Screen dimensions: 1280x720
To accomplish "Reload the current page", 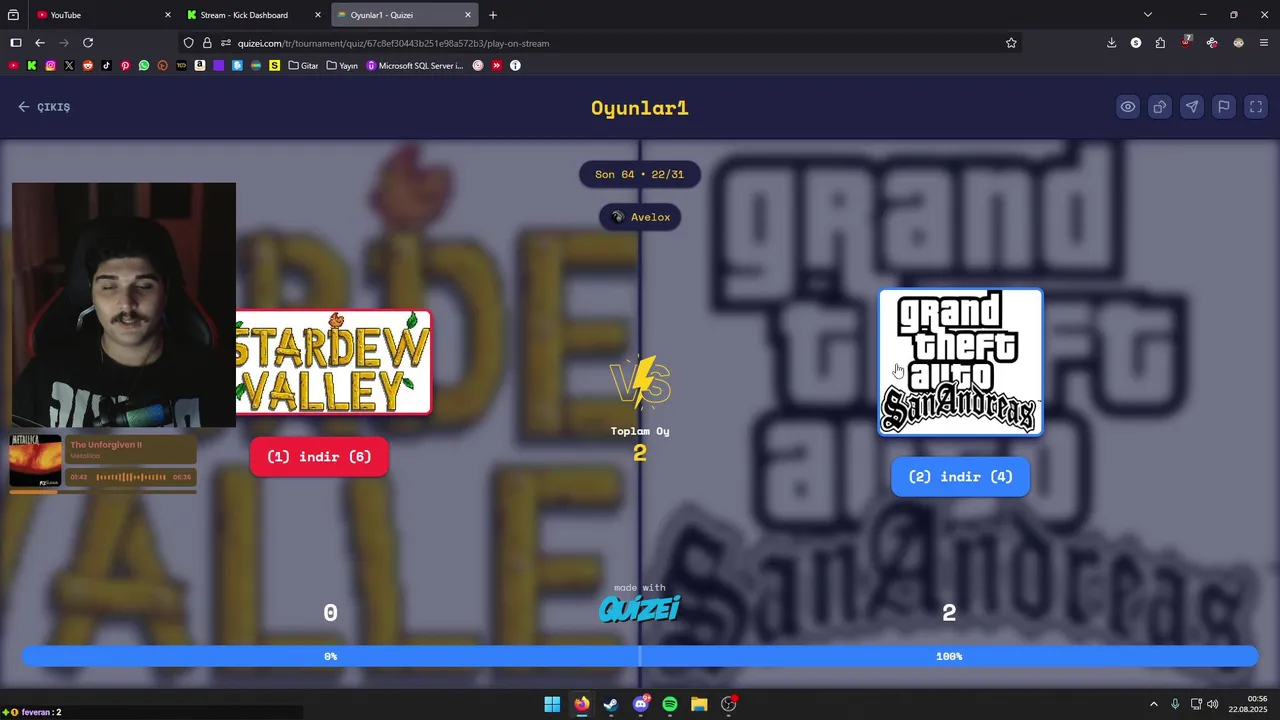I will click(88, 43).
